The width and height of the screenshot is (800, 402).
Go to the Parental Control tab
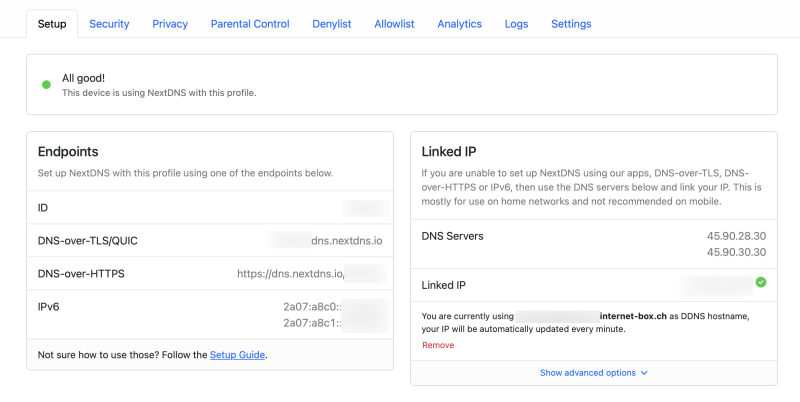250,24
